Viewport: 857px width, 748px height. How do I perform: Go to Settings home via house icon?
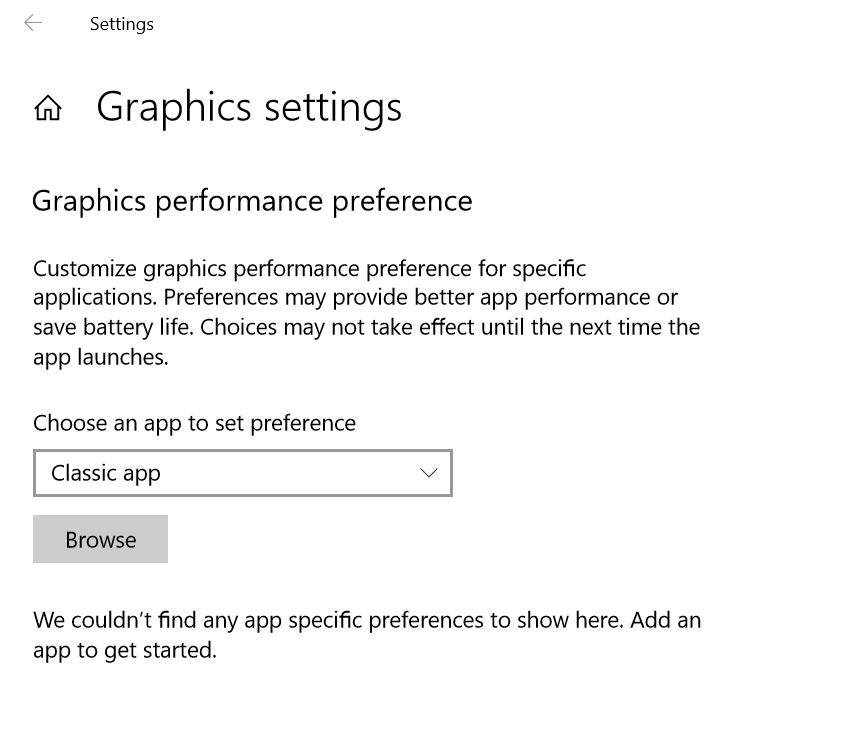point(48,109)
